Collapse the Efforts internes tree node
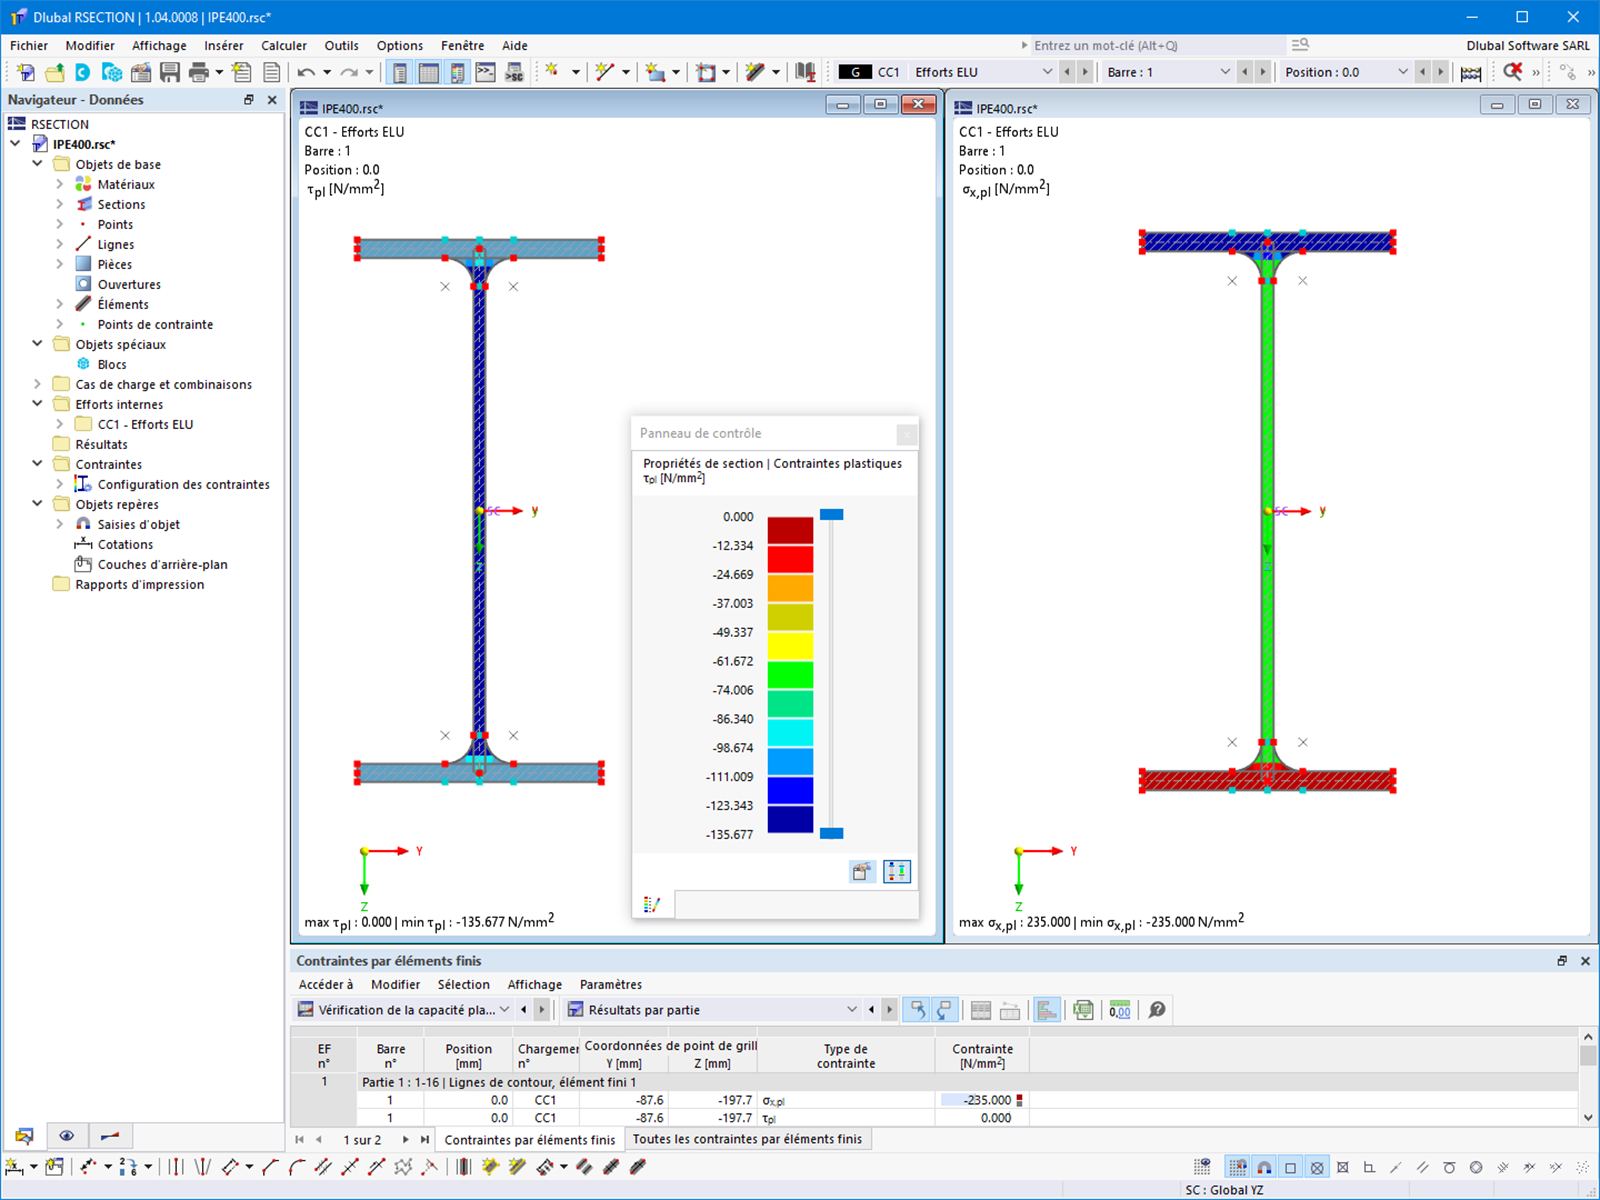 (x=37, y=404)
